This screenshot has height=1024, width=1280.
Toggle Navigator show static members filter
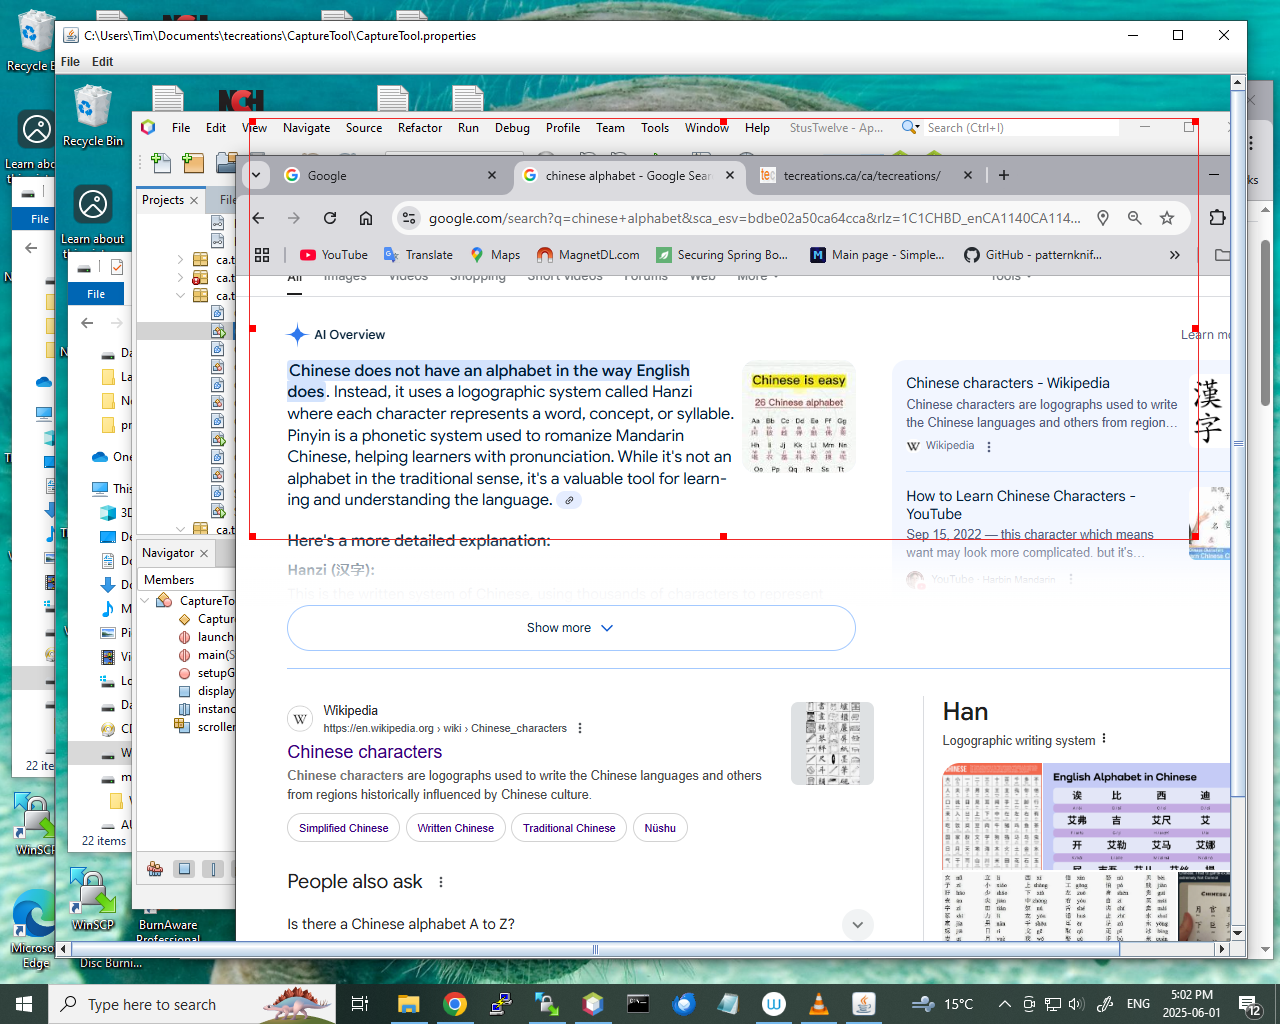coord(213,869)
